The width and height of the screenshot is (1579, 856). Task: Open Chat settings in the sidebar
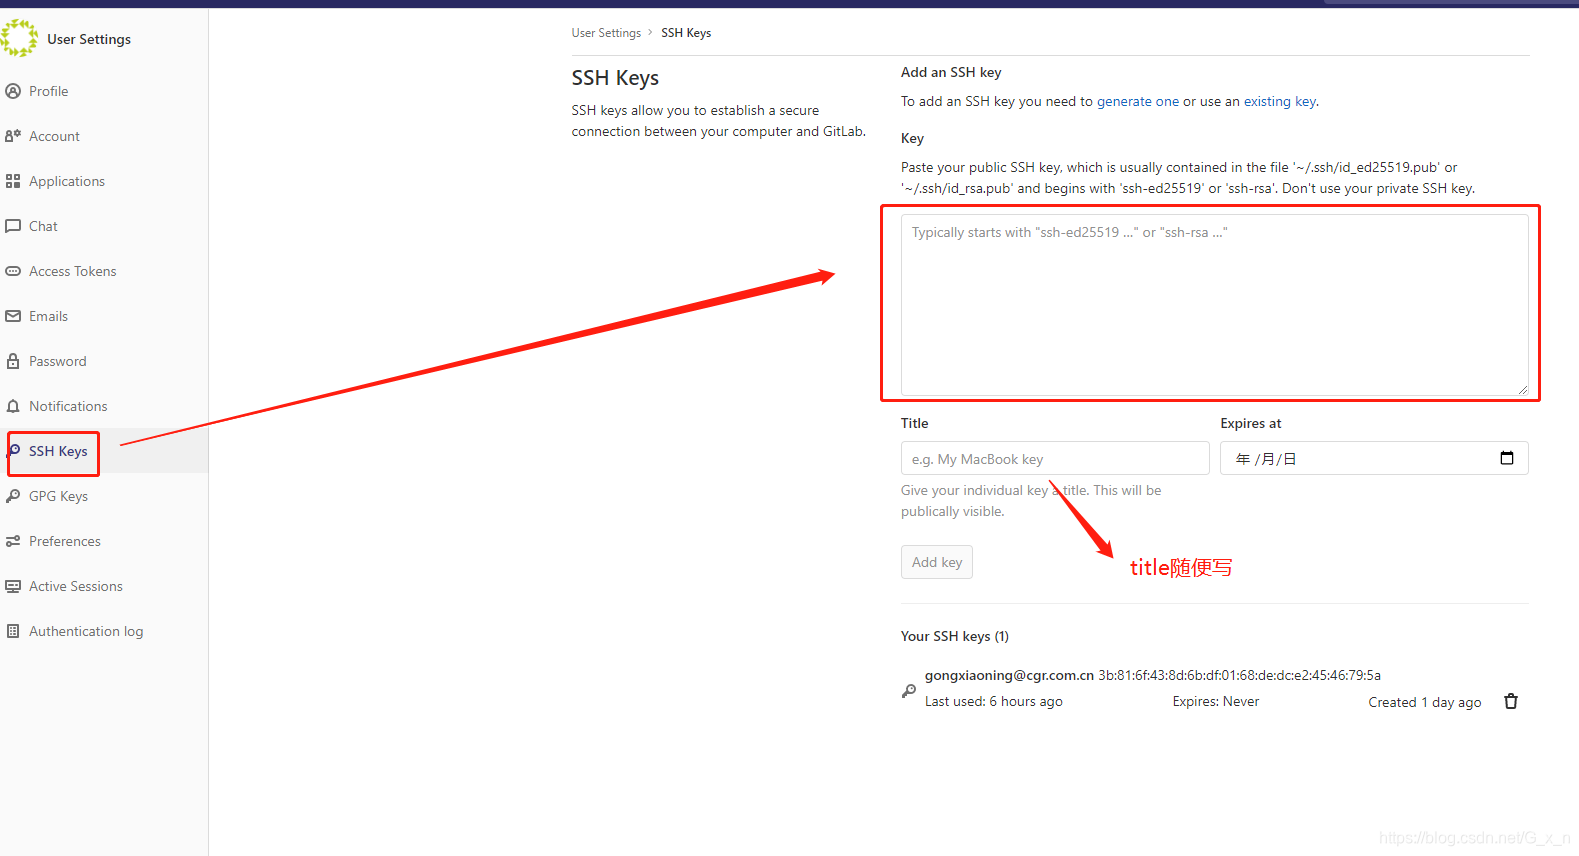click(x=43, y=226)
